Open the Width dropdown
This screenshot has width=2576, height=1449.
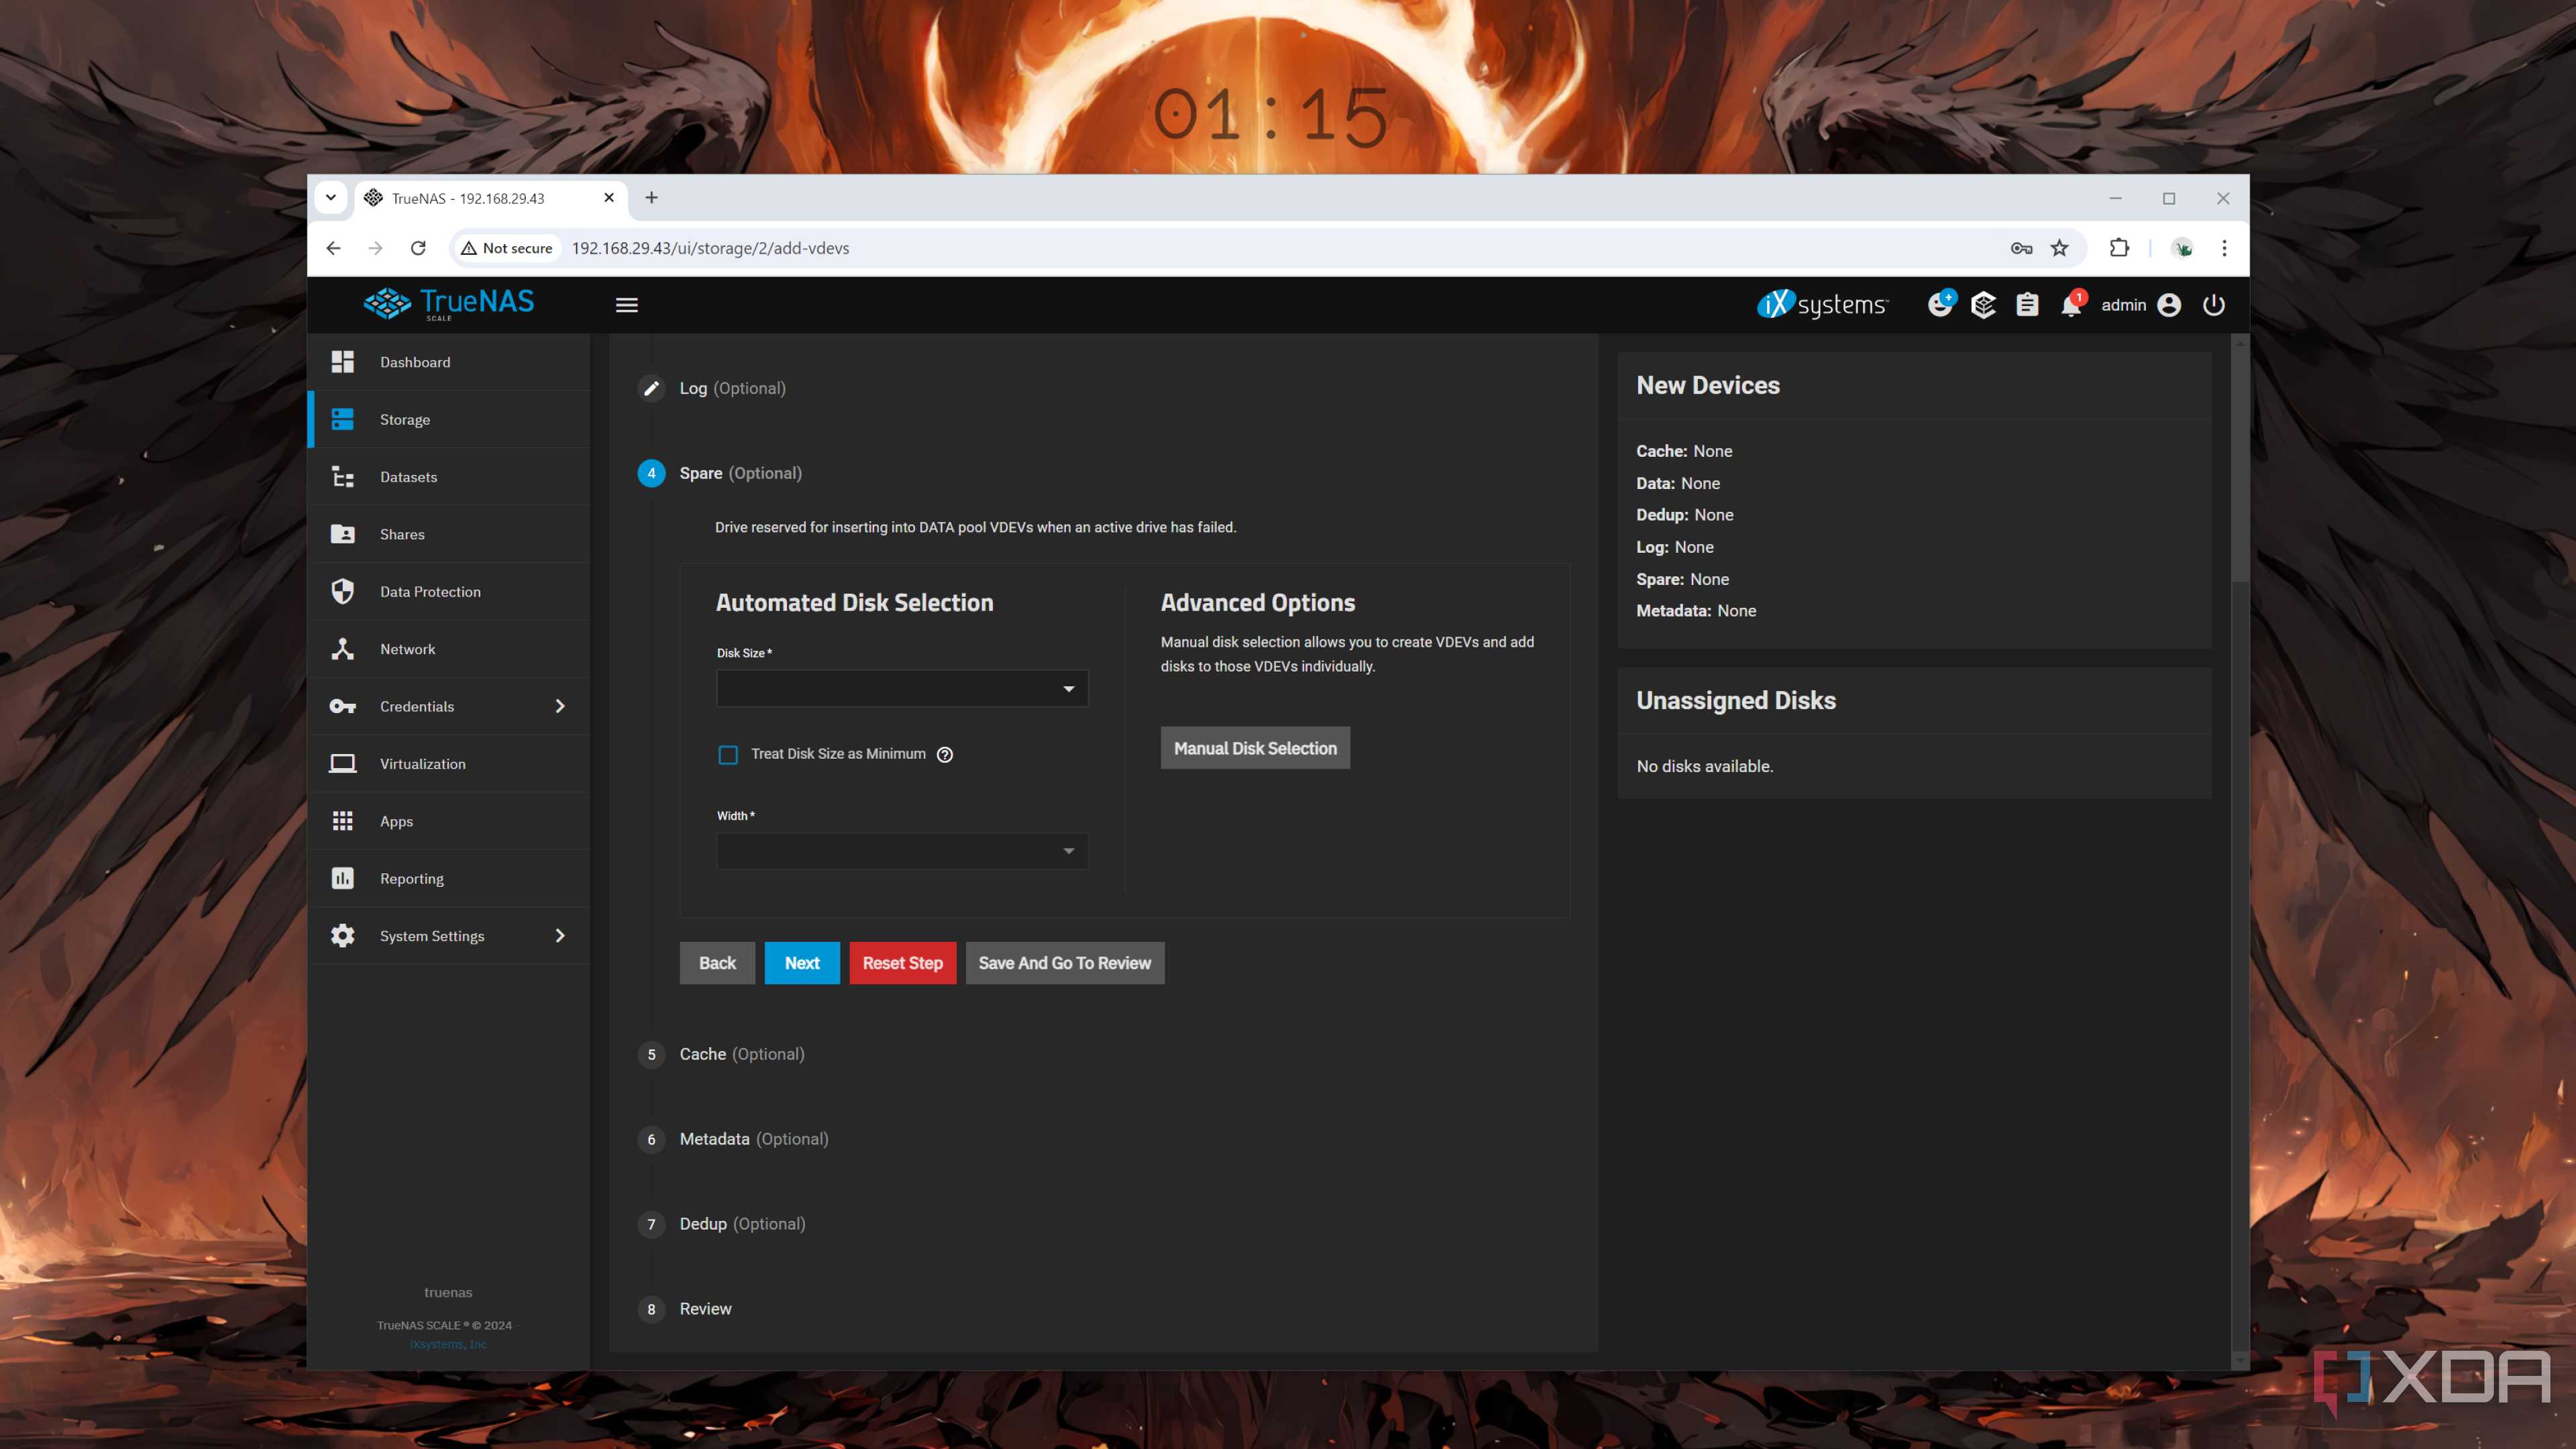[902, 851]
